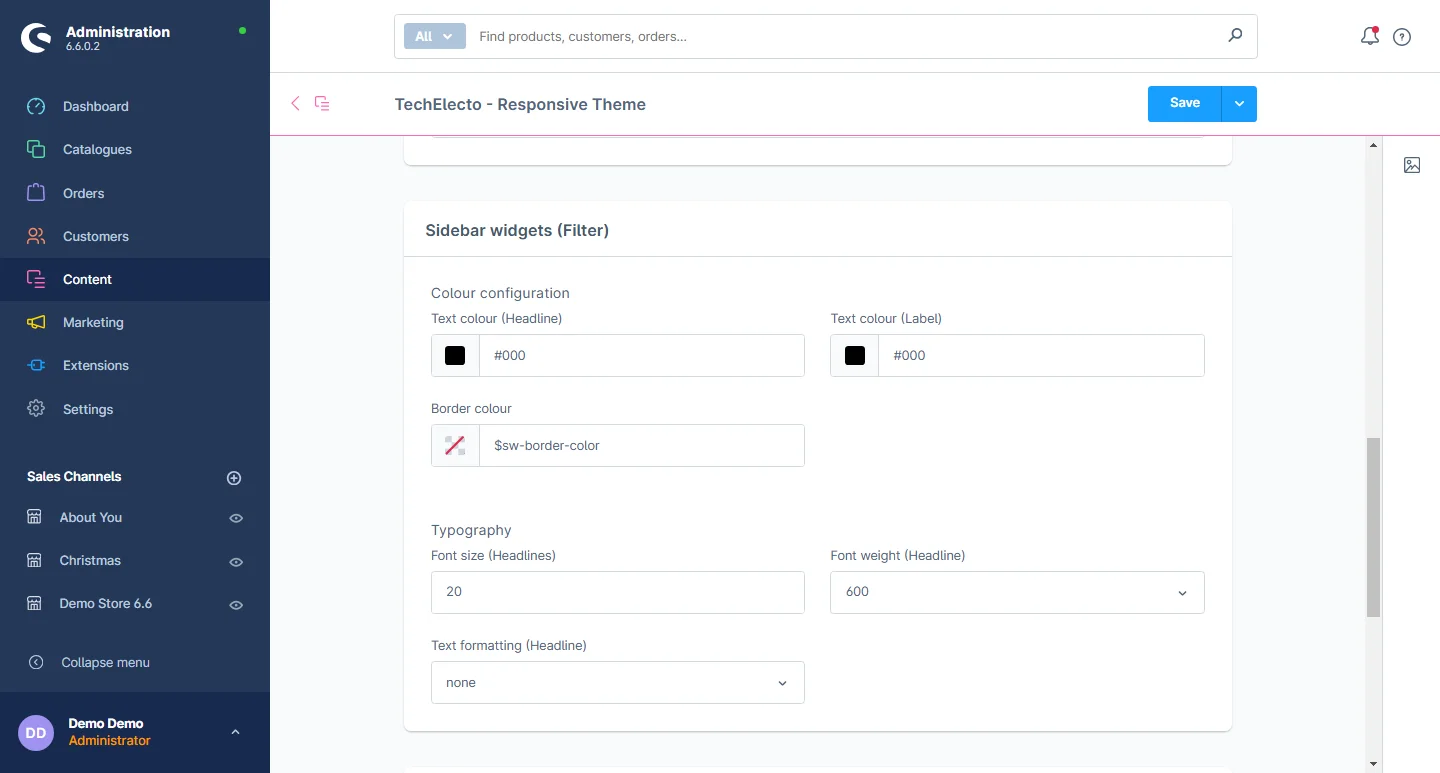Image resolution: width=1440 pixels, height=773 pixels.
Task: Open the help question mark icon
Action: tap(1402, 37)
